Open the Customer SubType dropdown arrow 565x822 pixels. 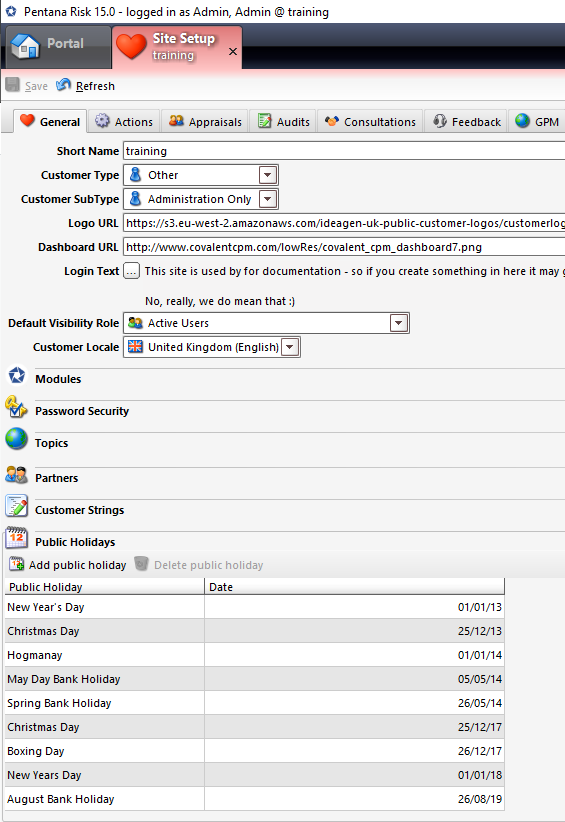[268, 199]
